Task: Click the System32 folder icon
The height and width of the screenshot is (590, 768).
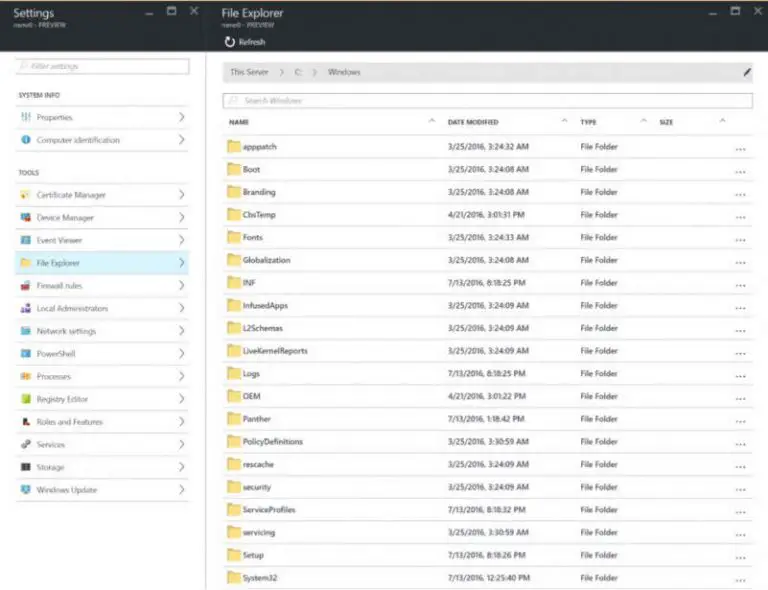Action: pos(234,578)
